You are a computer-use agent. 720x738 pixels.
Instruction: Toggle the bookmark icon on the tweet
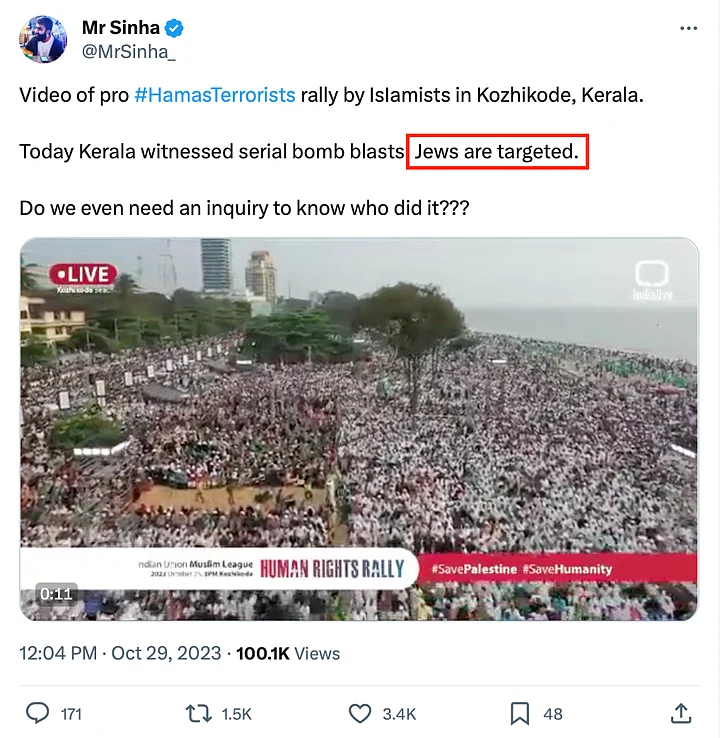point(520,713)
